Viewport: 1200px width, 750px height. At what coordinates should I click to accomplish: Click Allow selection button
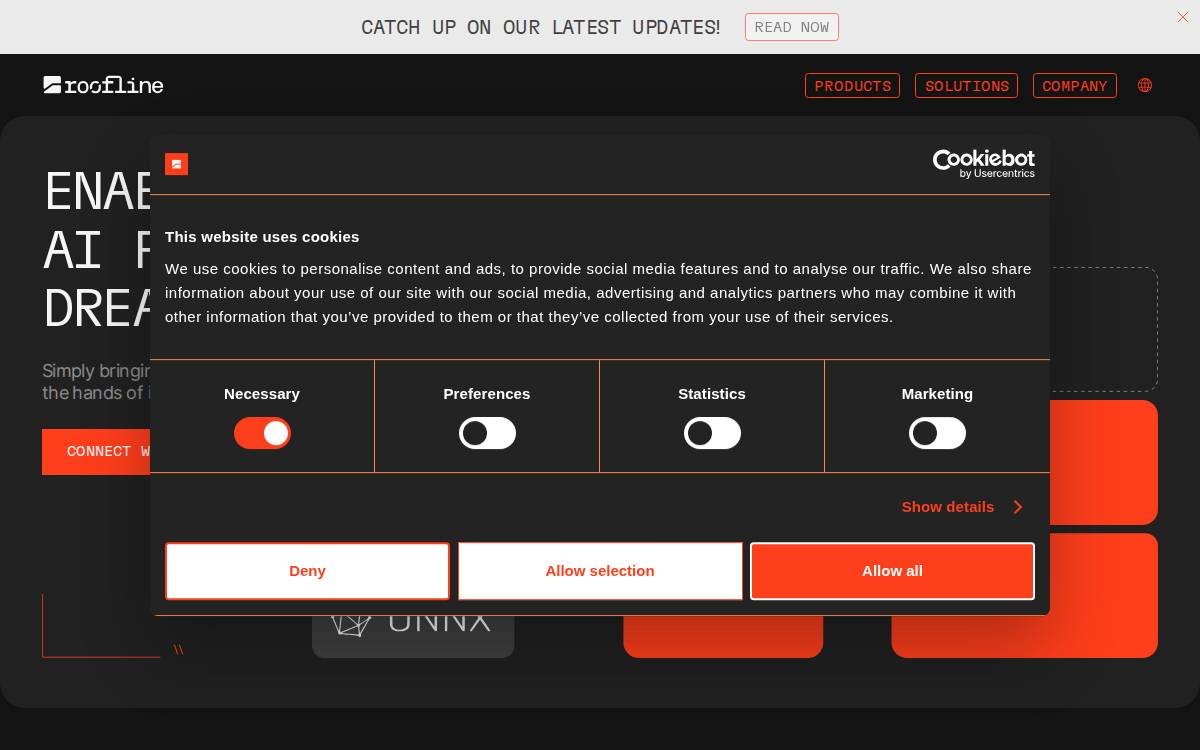click(600, 571)
